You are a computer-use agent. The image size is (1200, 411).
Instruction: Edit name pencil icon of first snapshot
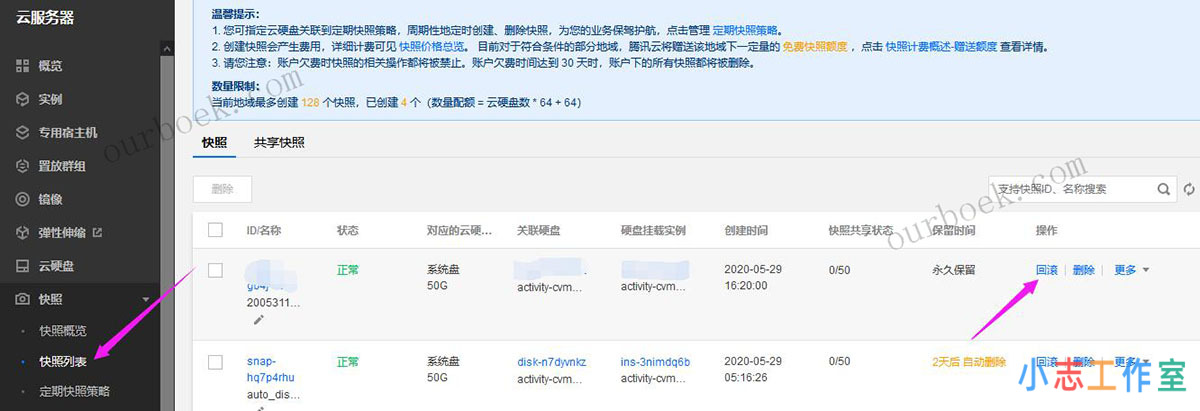click(259, 319)
